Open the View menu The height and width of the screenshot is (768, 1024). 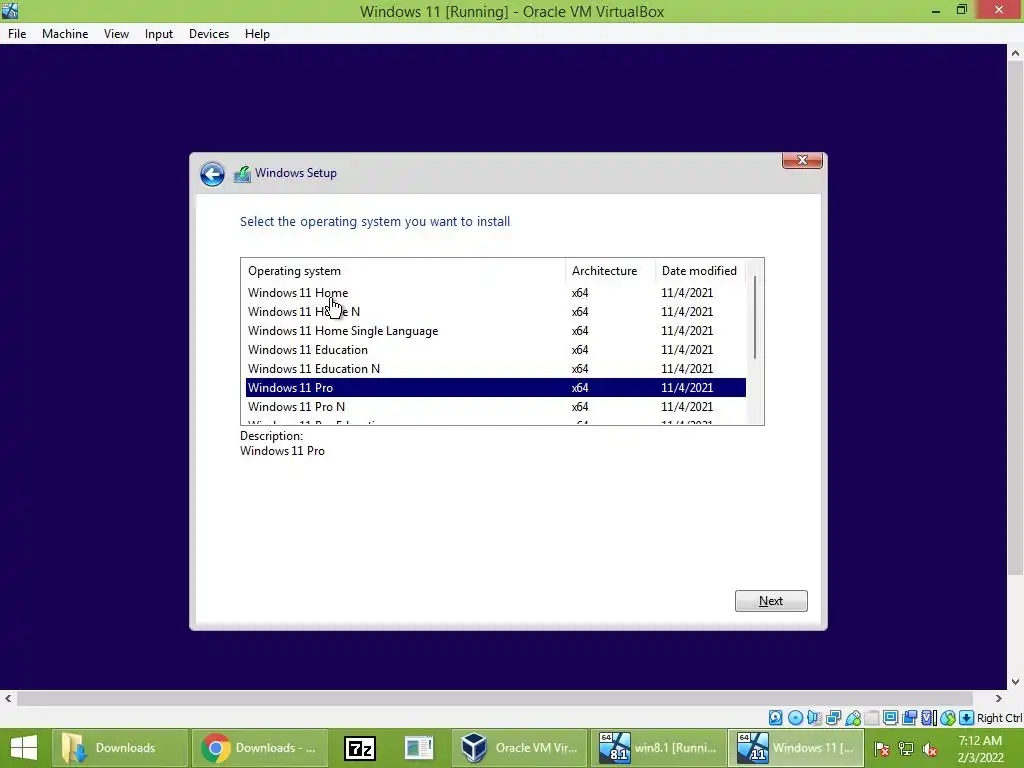116,34
